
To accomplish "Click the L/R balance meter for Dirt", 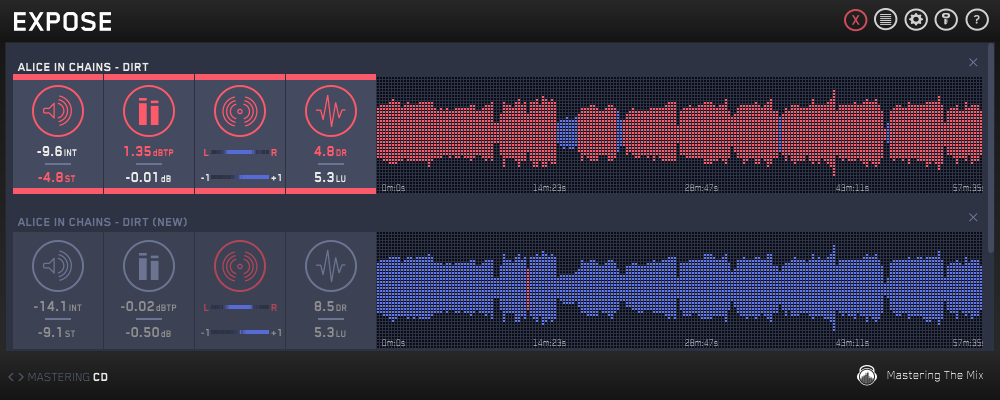I will point(240,152).
